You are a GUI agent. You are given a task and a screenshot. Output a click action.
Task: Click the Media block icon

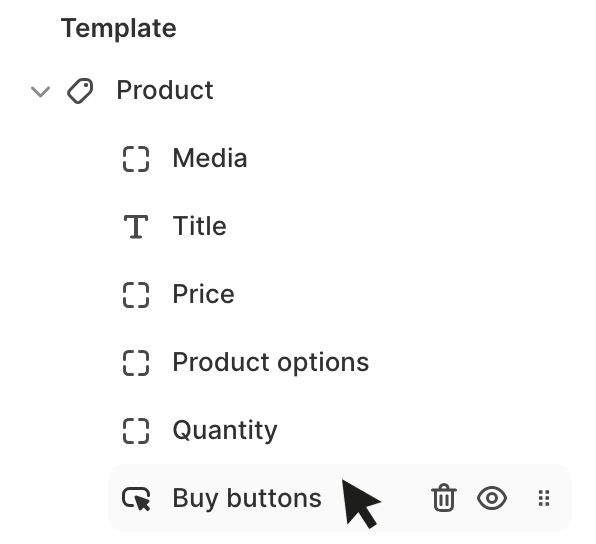pos(136,159)
